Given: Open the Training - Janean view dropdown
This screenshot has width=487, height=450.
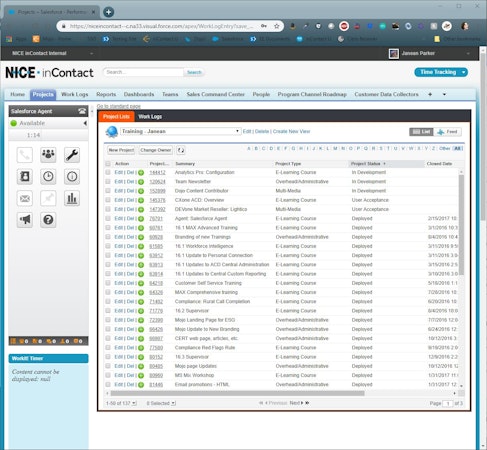Looking at the screenshot, I should click(x=180, y=131).
